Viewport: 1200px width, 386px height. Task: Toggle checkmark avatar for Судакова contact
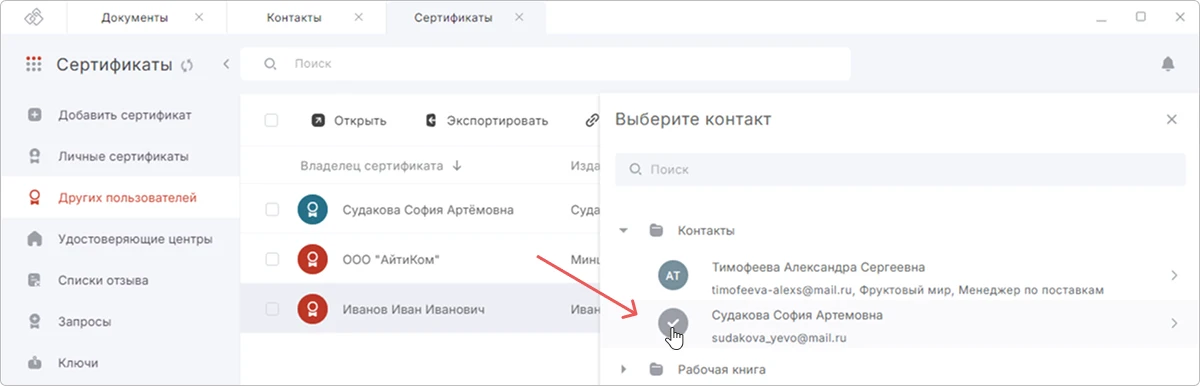673,322
